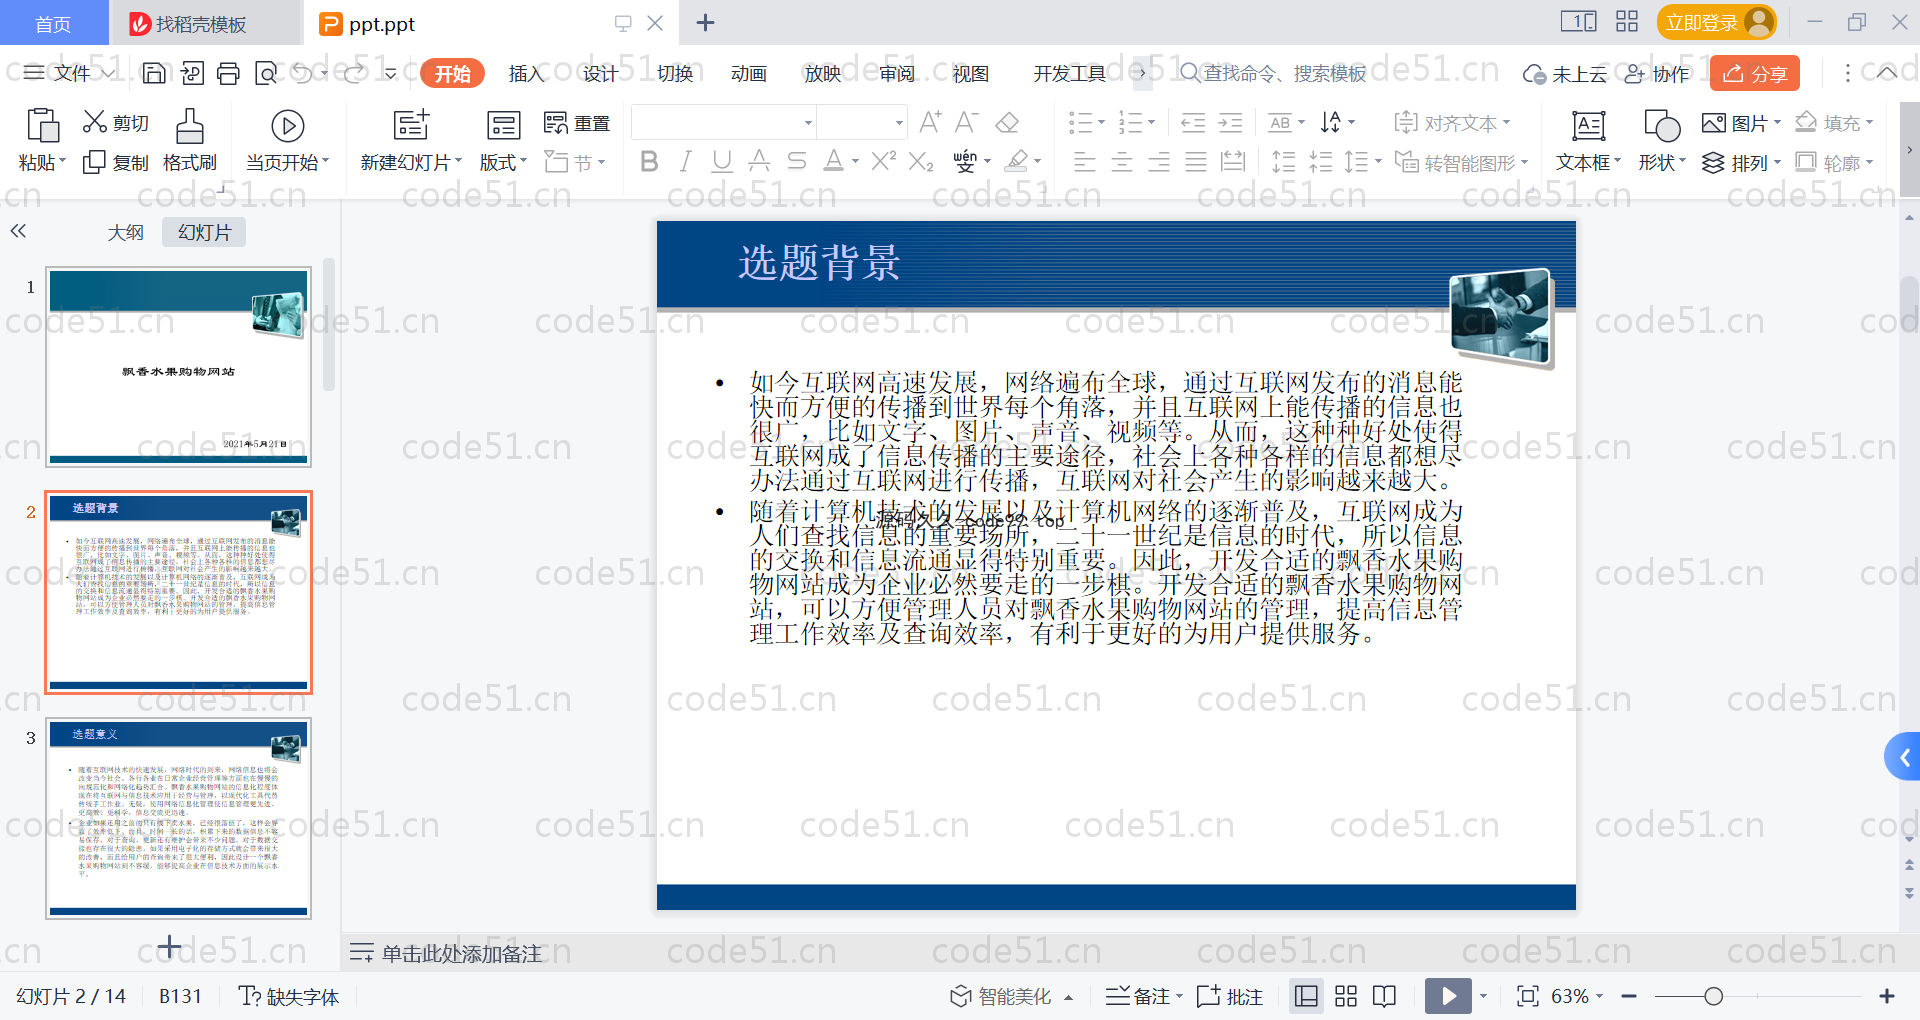Click Not Uploaded (未上云) cloud button
Screen dimensions: 1920x1020
click(x=1564, y=74)
